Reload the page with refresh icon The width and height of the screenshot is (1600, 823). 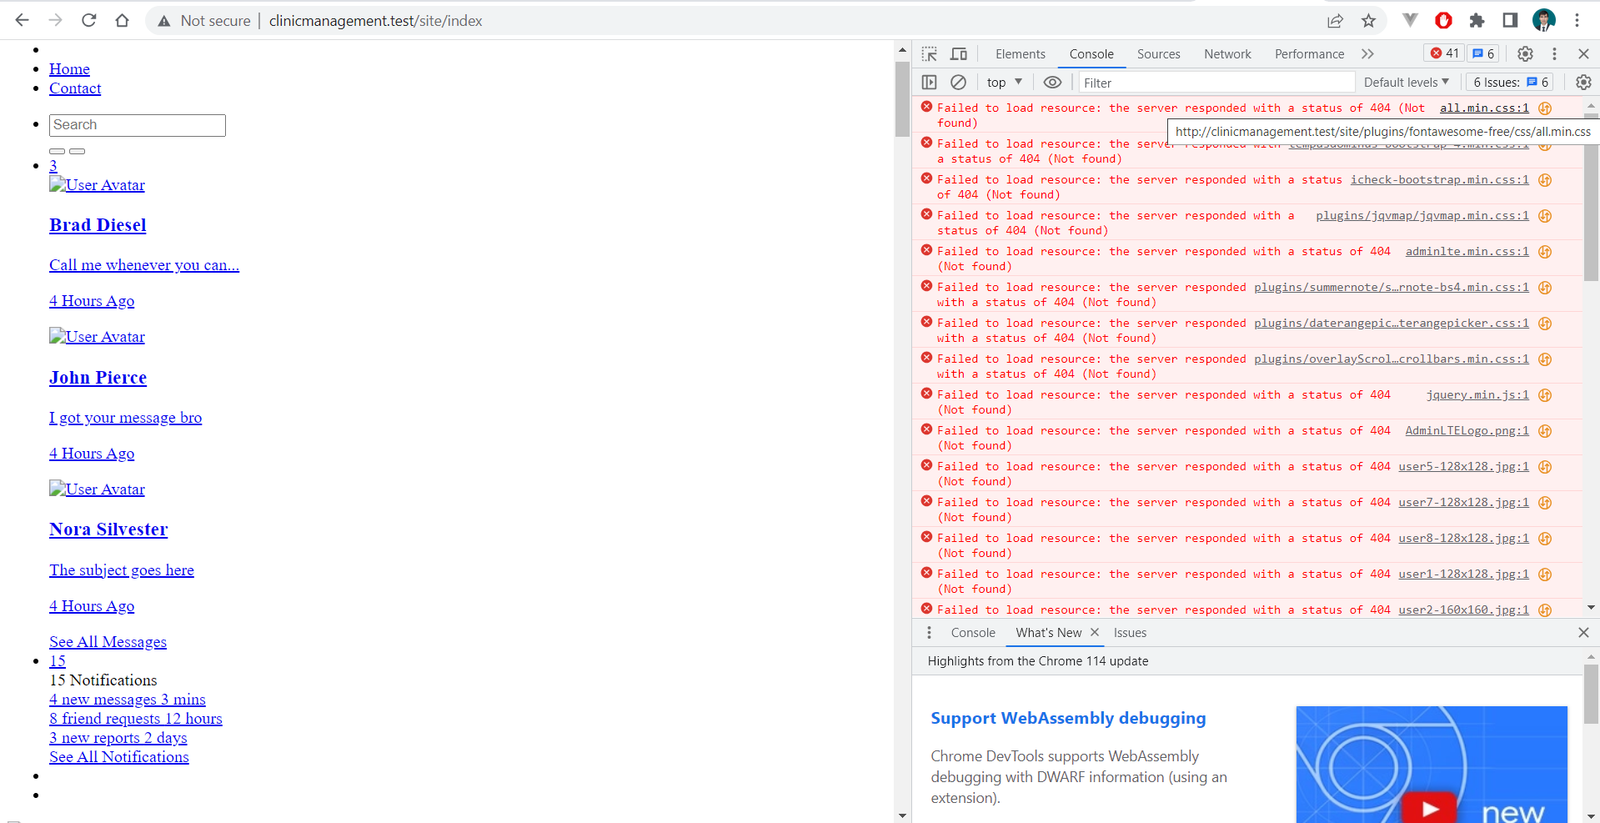pyautogui.click(x=89, y=20)
